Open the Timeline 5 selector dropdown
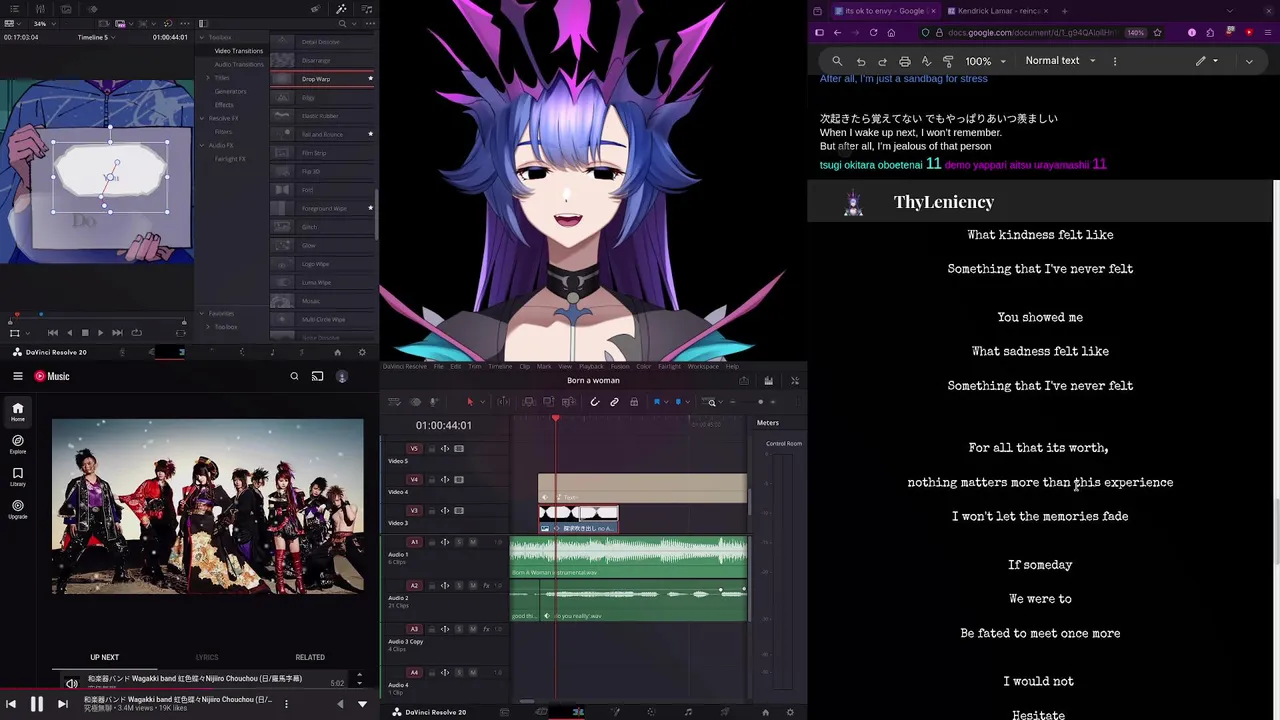 (97, 37)
